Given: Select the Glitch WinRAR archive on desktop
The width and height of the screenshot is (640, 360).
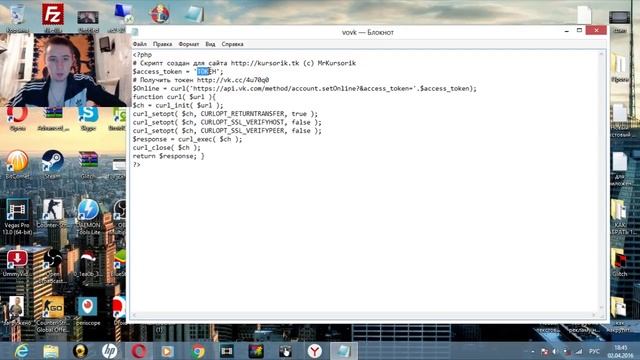Looking at the screenshot, I should pos(88,163).
